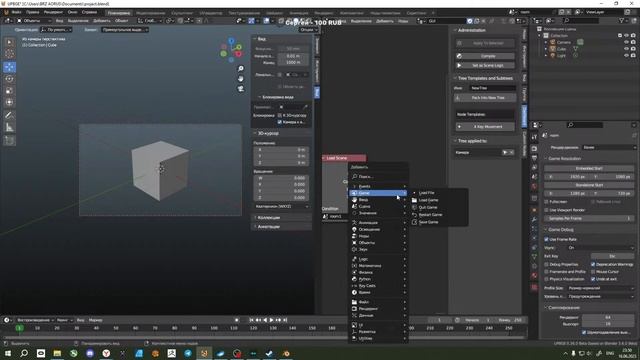The image size is (640, 360).
Task: Expand the Camera item in outliner
Action: pyautogui.click(x=546, y=42)
